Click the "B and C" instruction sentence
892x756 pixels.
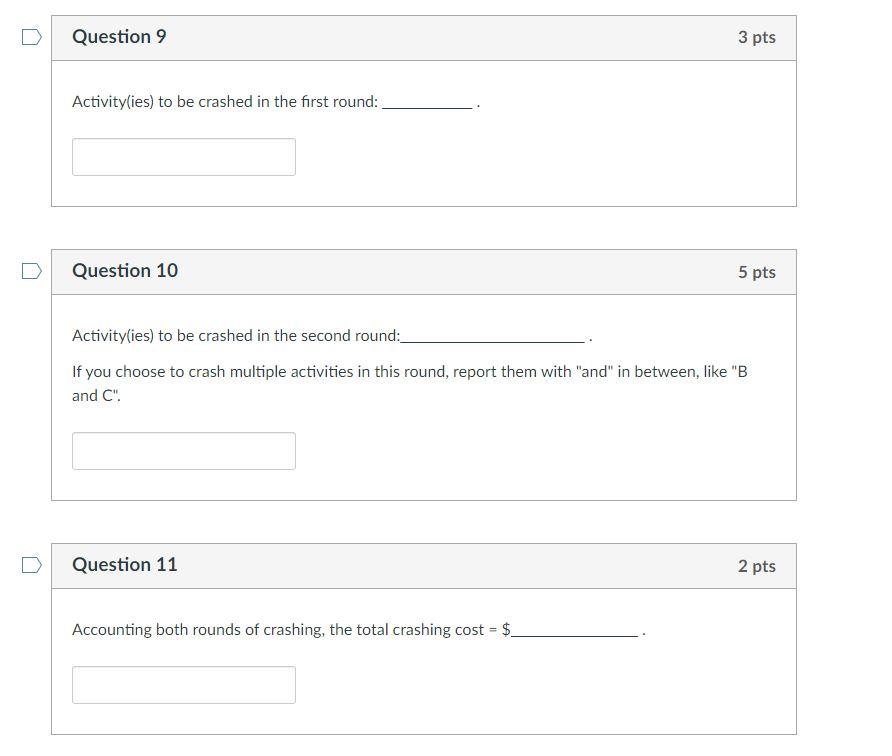[409, 383]
